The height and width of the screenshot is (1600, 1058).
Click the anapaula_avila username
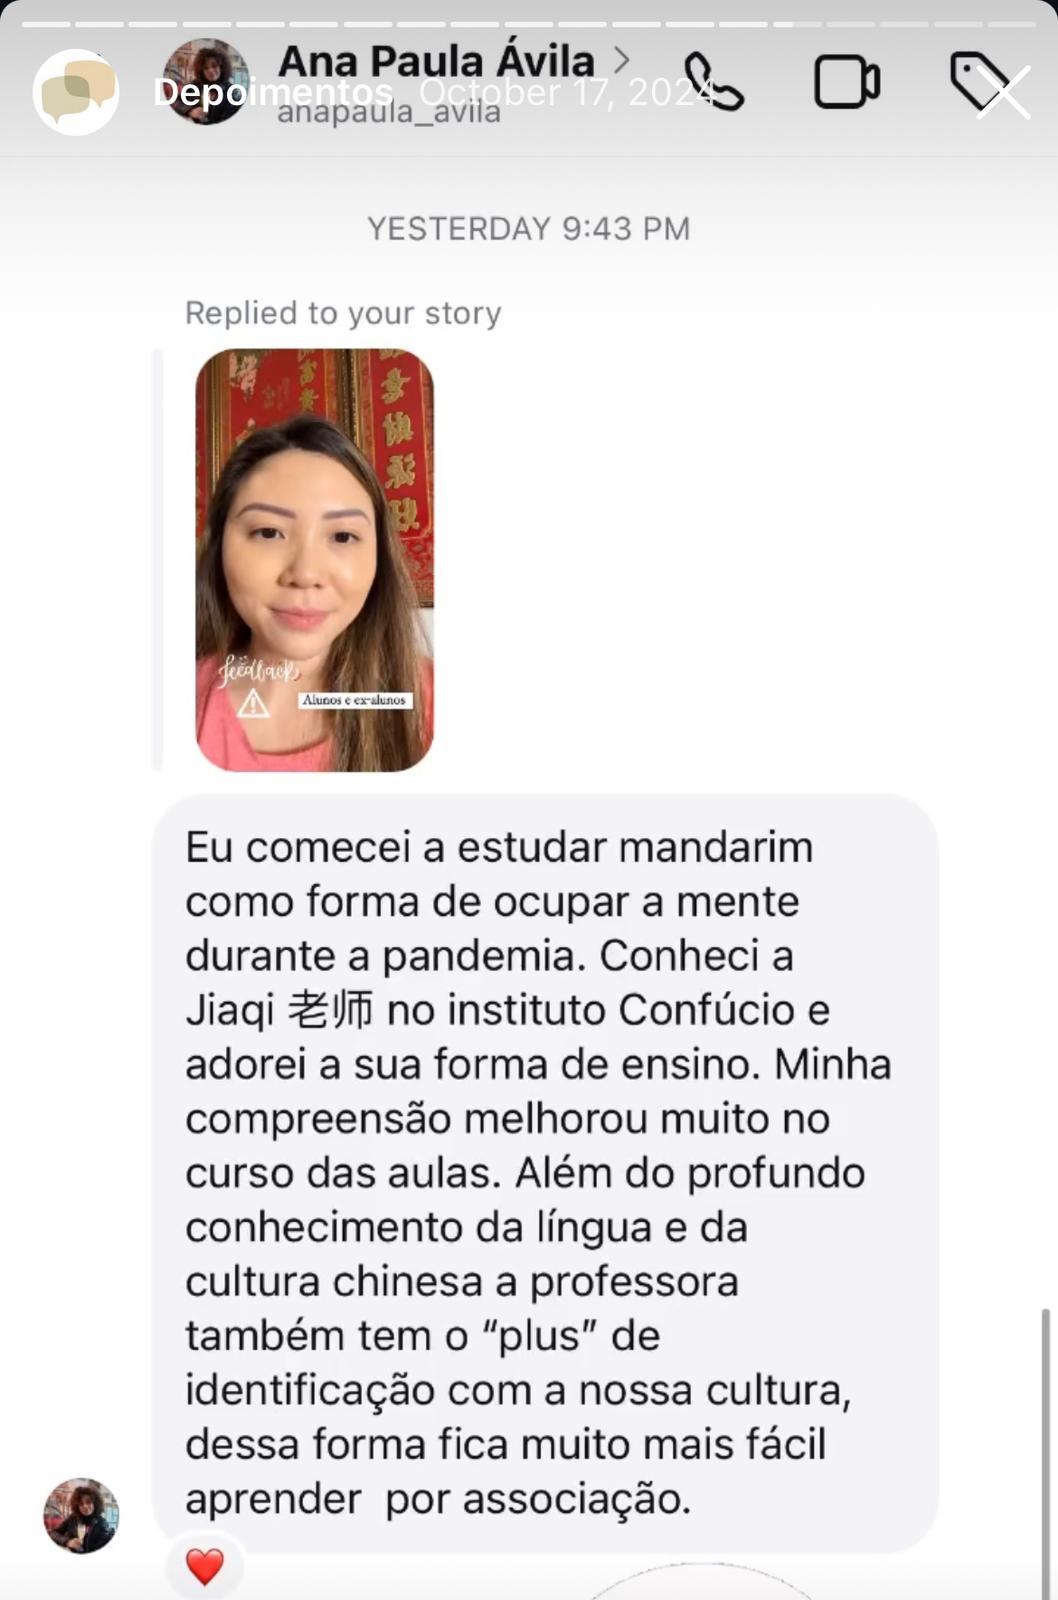(389, 112)
